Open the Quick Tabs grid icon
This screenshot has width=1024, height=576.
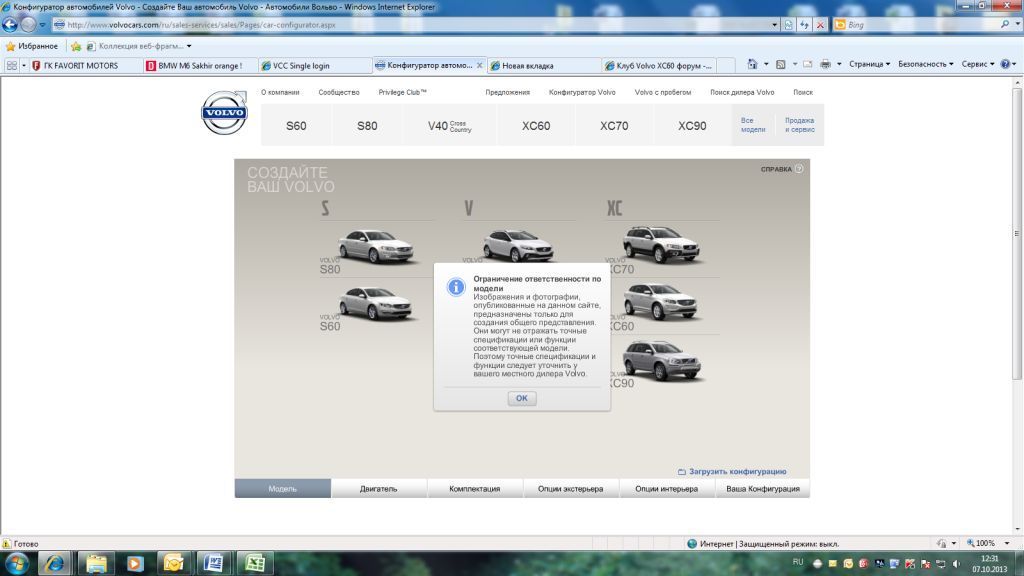12,65
